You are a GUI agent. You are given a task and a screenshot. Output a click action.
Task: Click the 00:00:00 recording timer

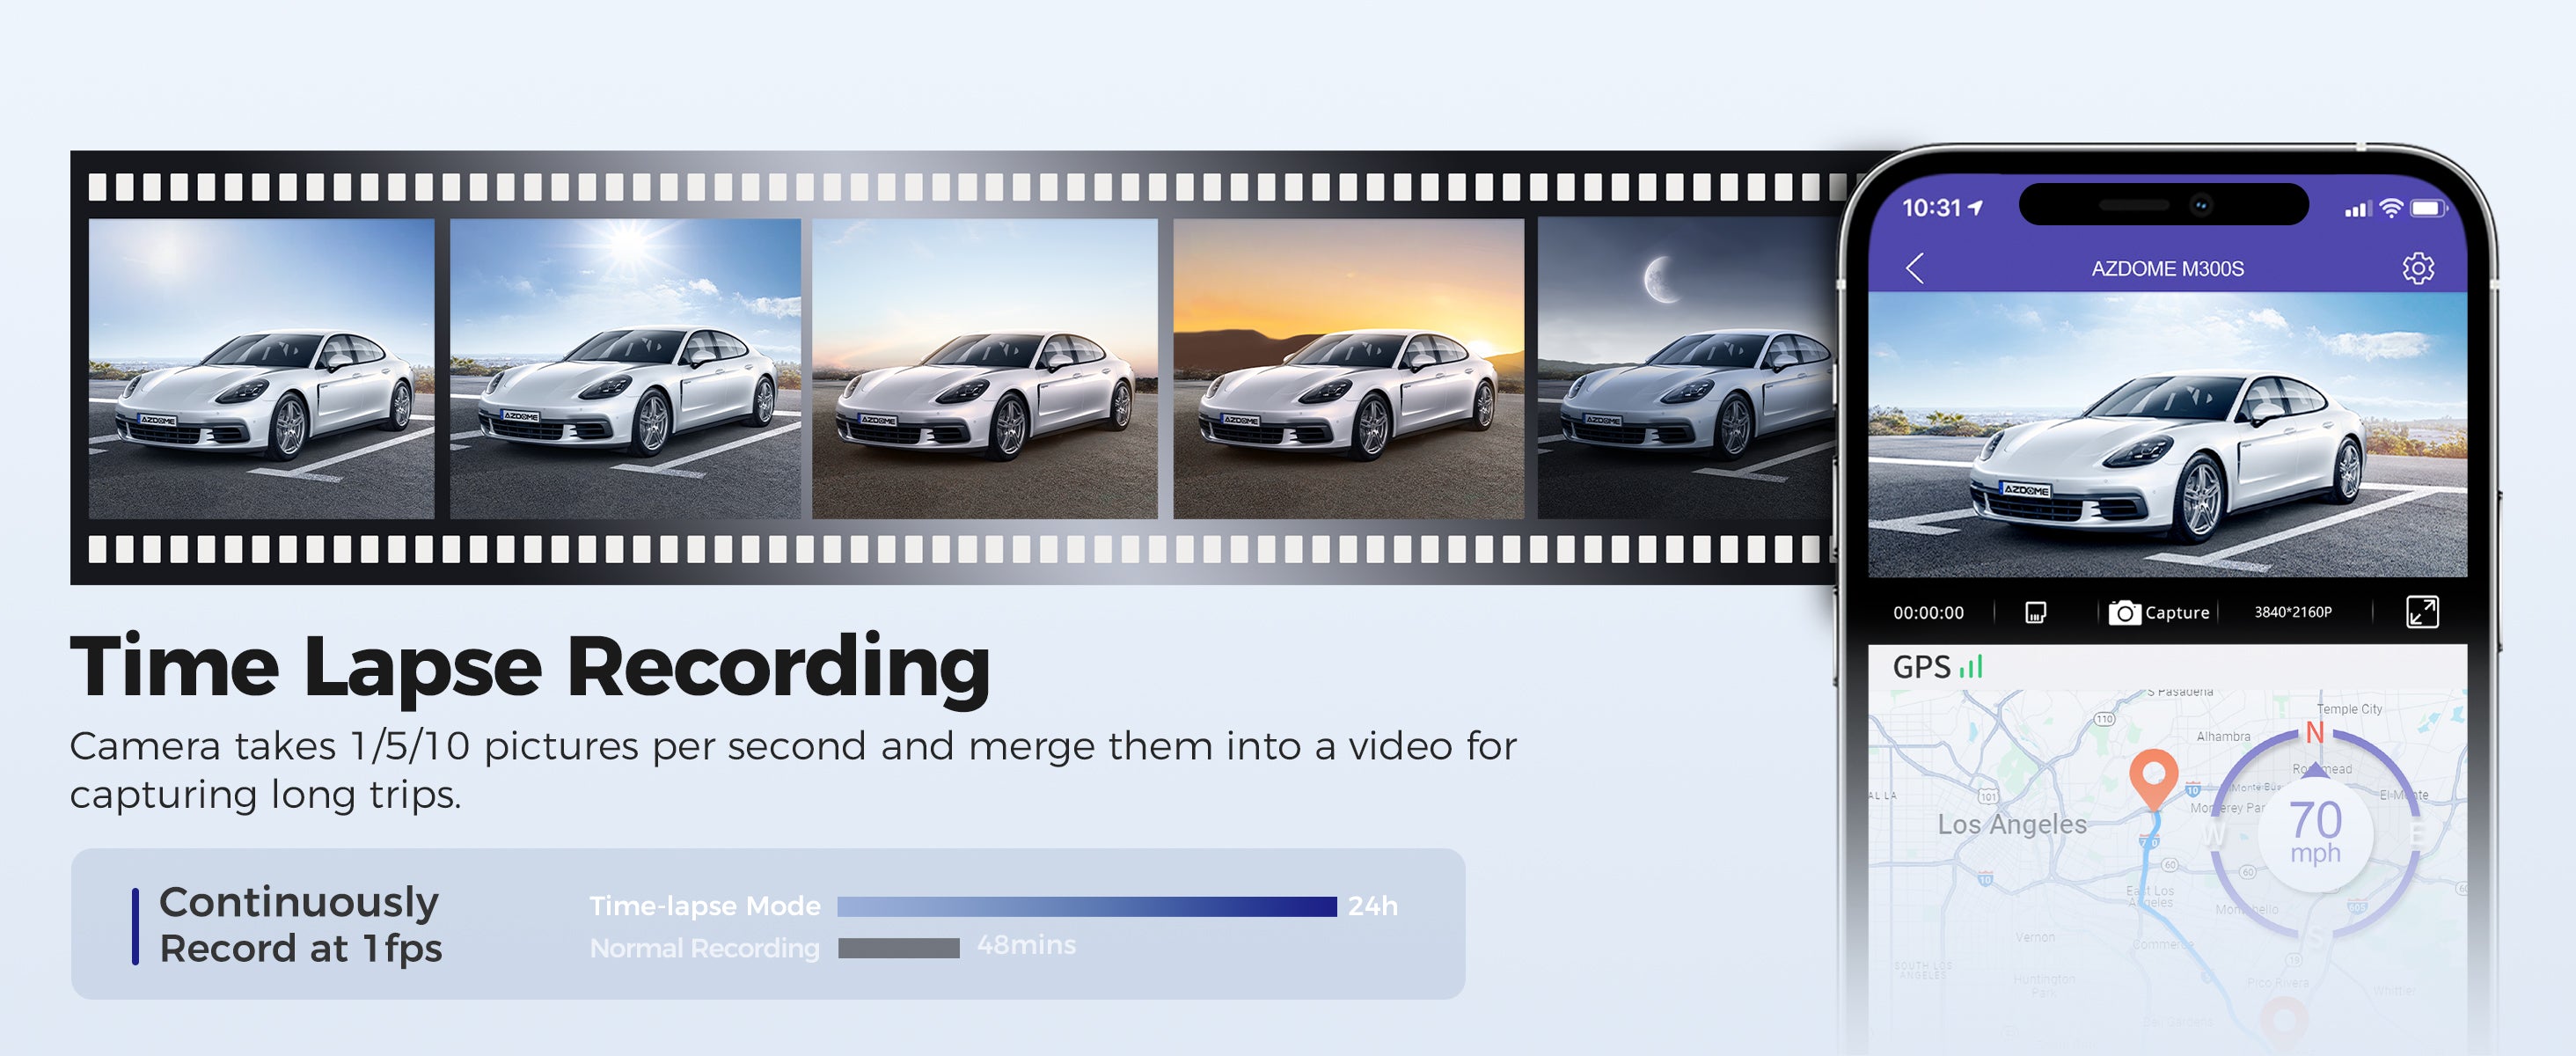(x=1928, y=613)
